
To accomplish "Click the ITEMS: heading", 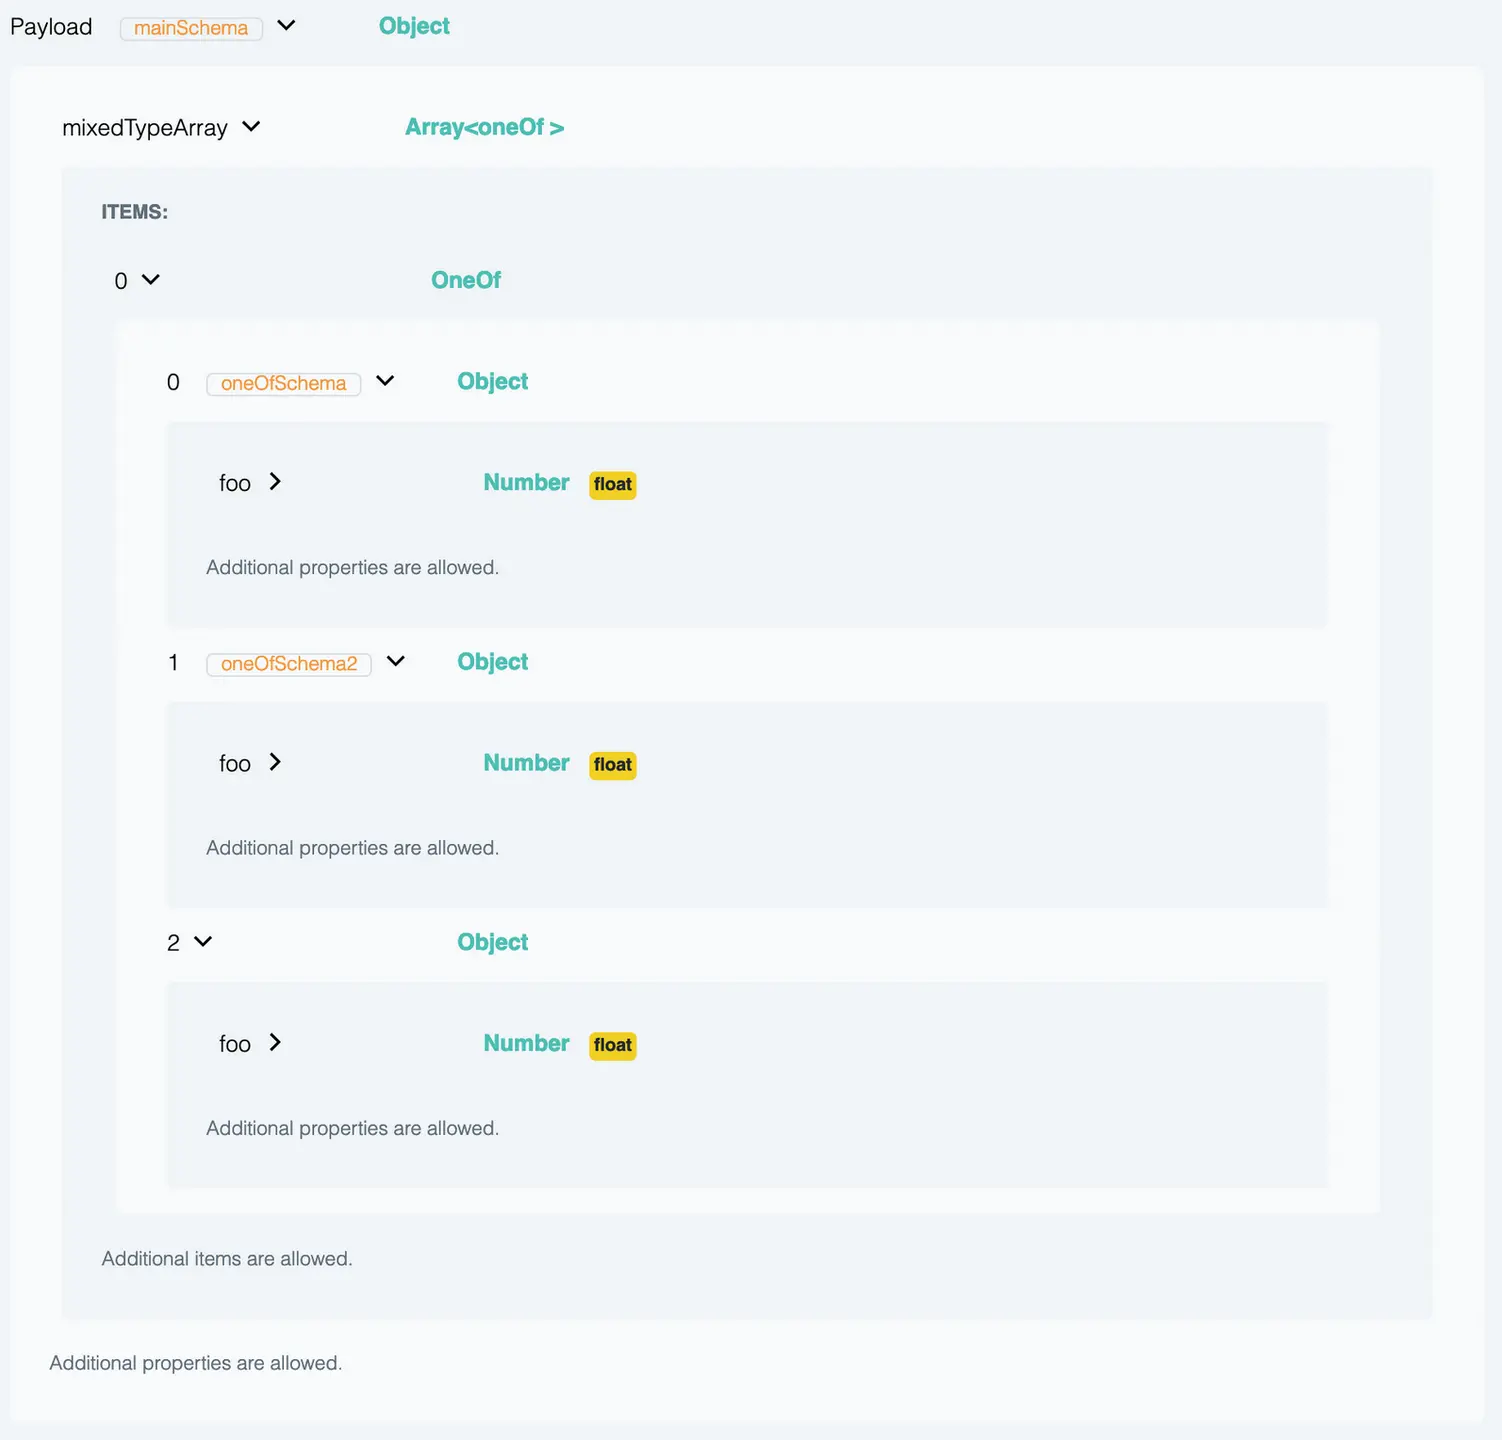I will 134,212.
